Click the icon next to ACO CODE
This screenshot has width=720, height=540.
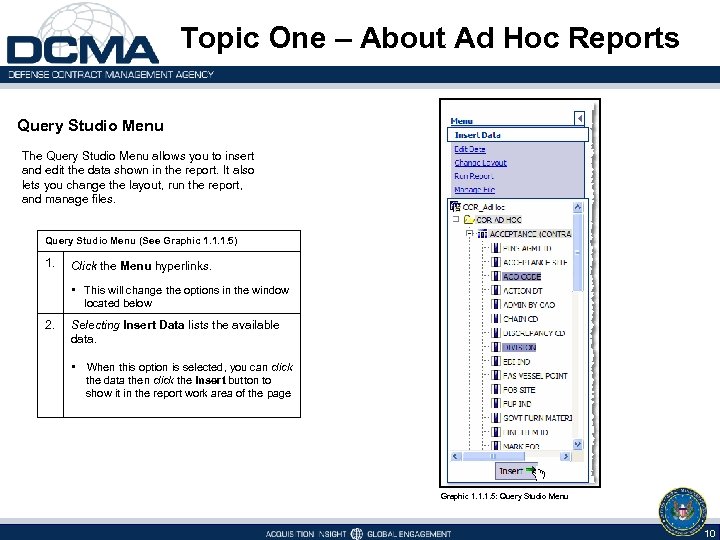click(496, 276)
